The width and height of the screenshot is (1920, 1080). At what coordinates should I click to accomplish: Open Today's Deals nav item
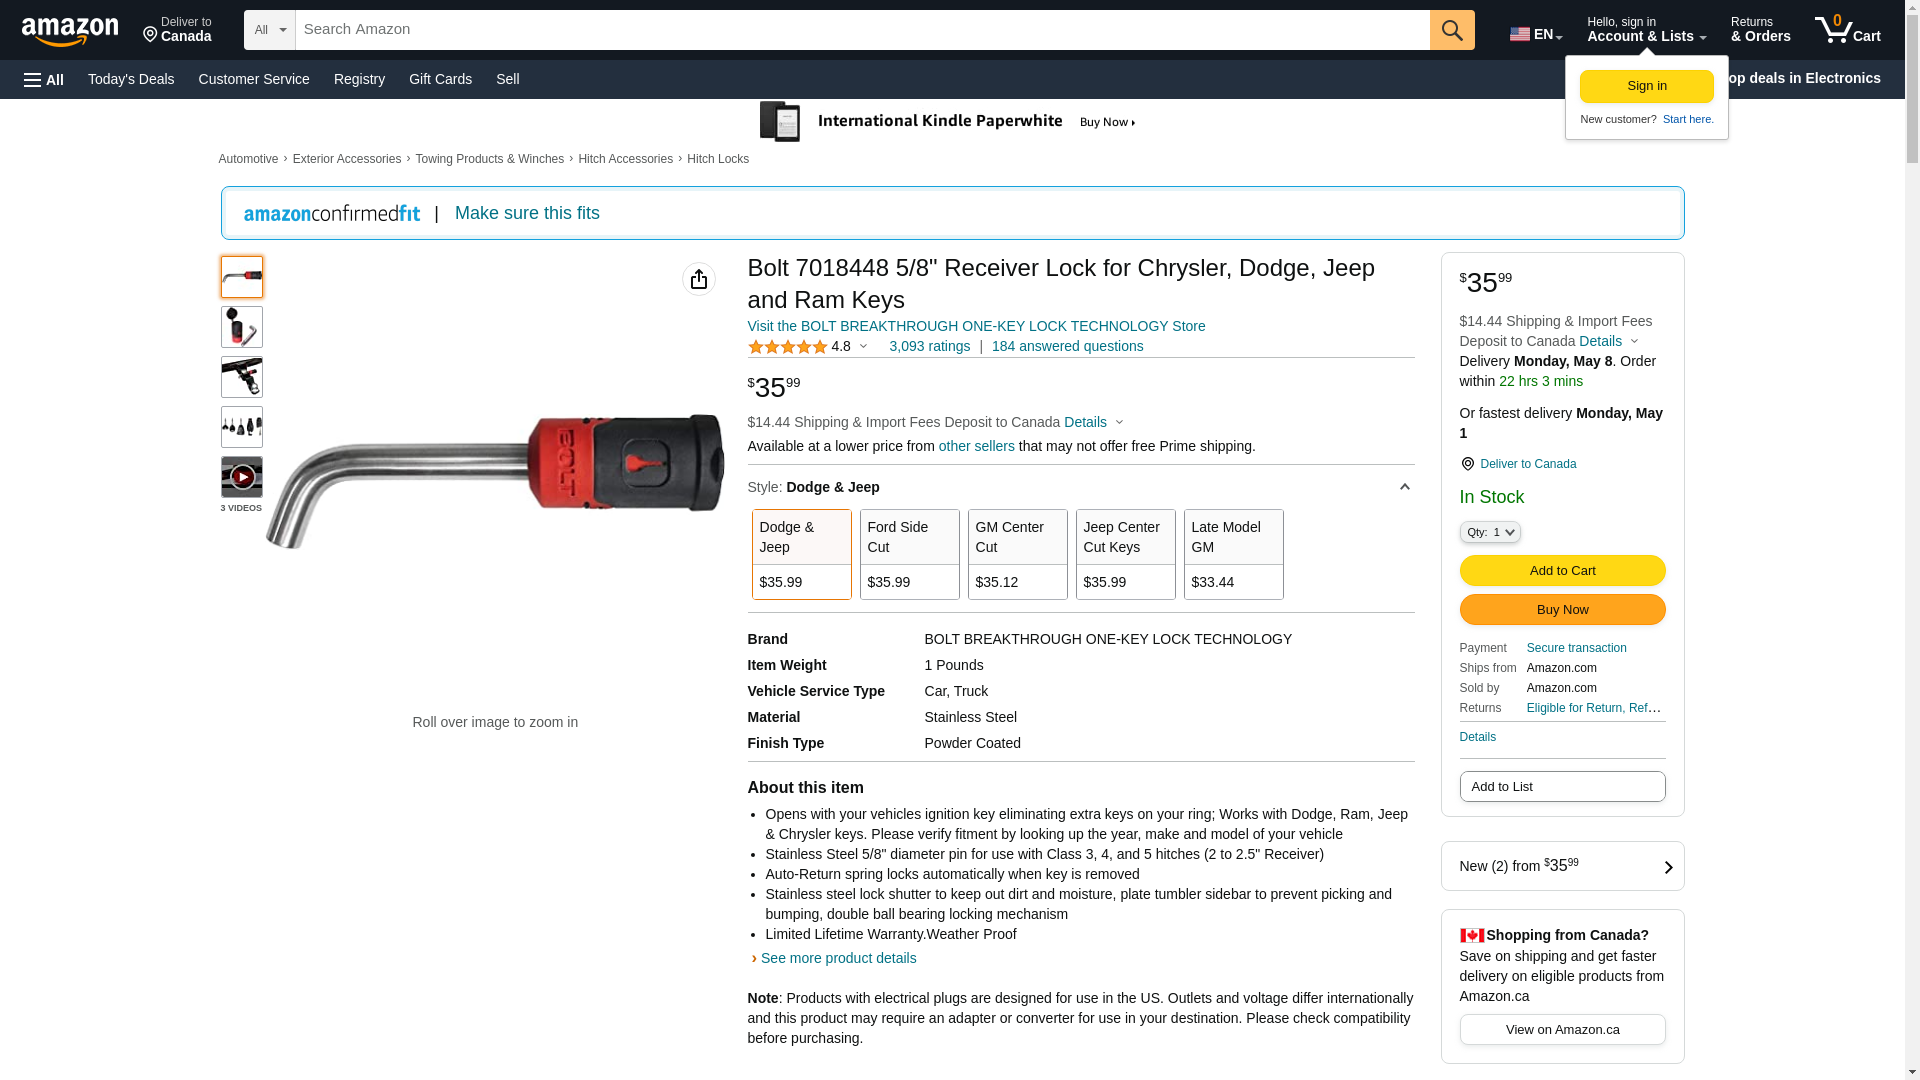coord(131,79)
